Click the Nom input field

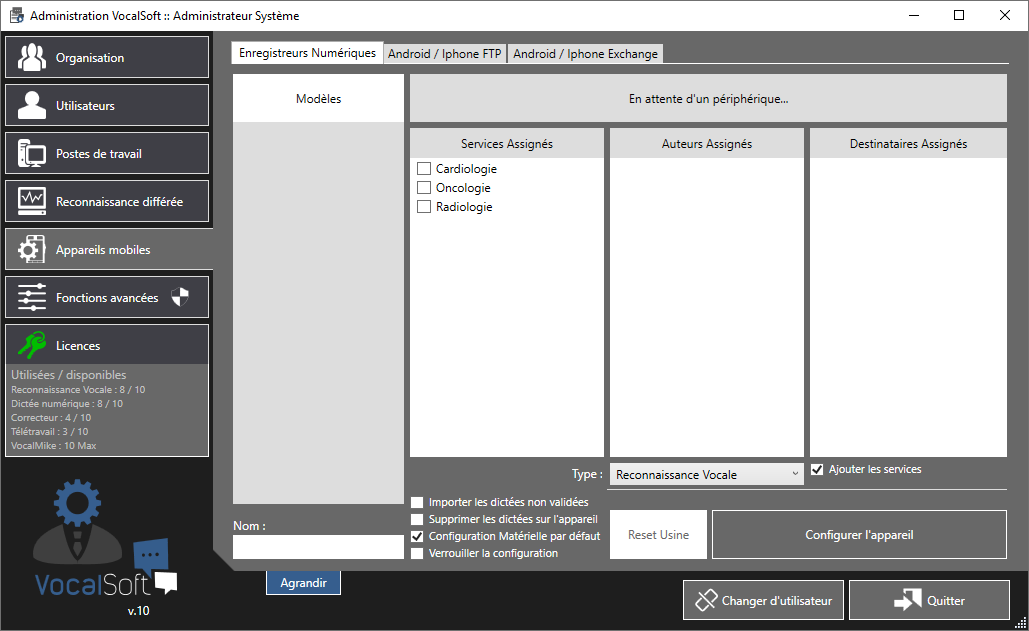tap(318, 547)
